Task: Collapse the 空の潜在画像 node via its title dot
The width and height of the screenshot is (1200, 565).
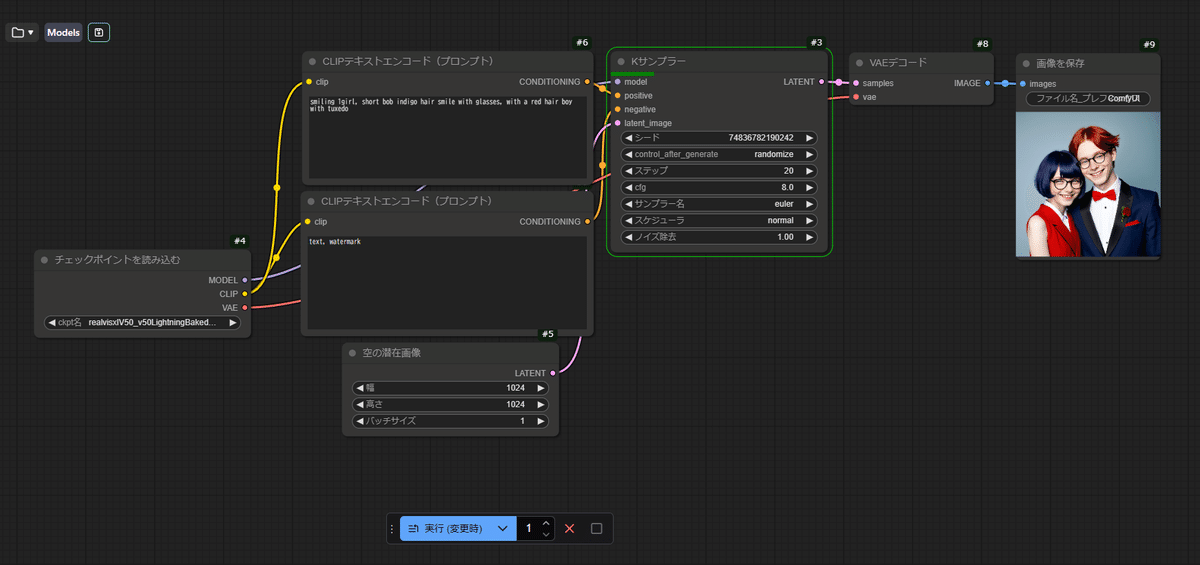Action: (x=353, y=353)
